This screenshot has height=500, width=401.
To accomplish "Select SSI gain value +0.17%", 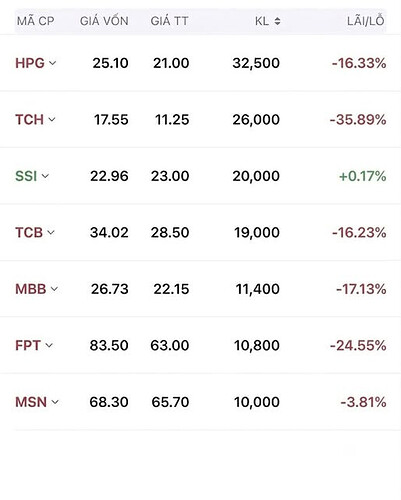I will click(x=363, y=176).
